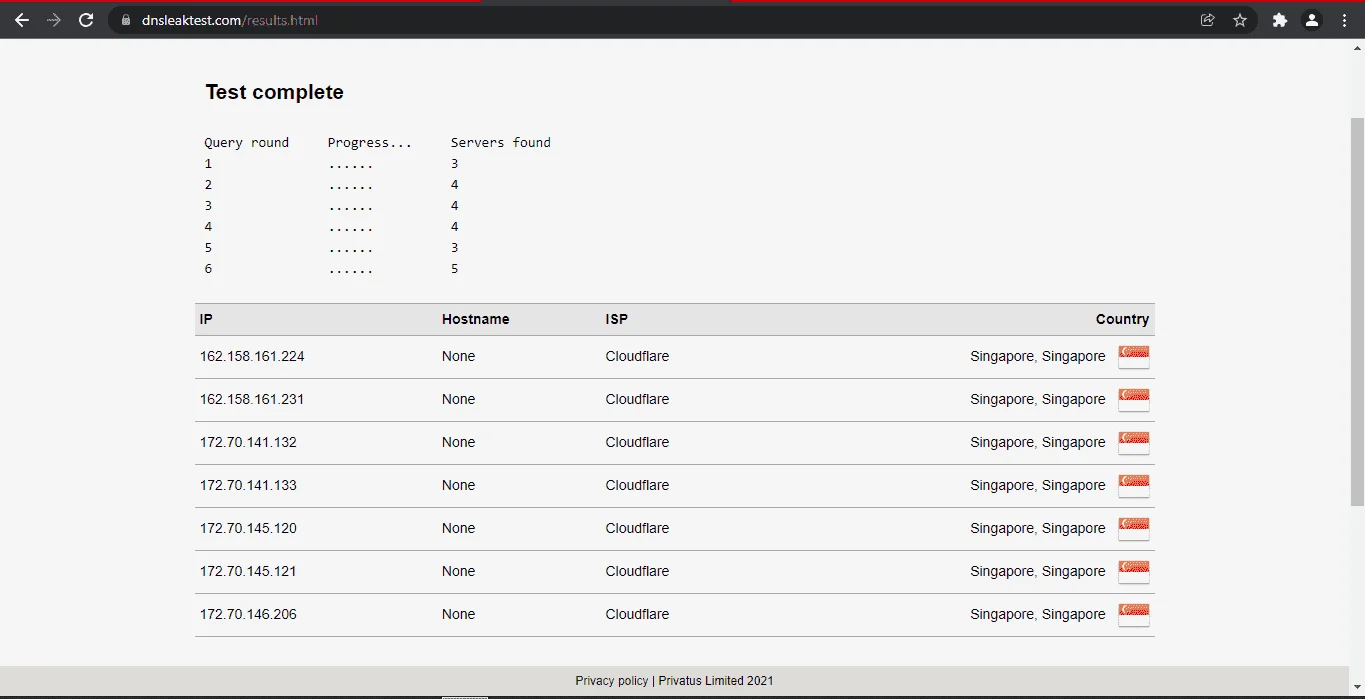Screen dimensions: 1365x699
Task: Click servers found value 5 for round 6
Action: [x=455, y=269]
